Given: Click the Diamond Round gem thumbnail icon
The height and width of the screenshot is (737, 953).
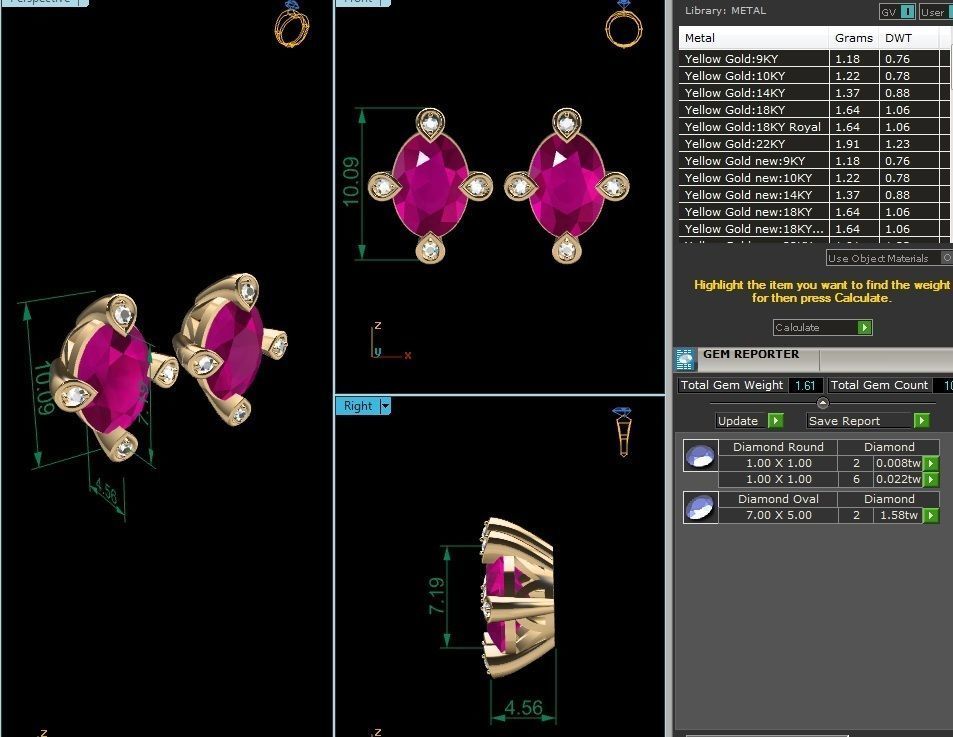Looking at the screenshot, I should click(701, 456).
